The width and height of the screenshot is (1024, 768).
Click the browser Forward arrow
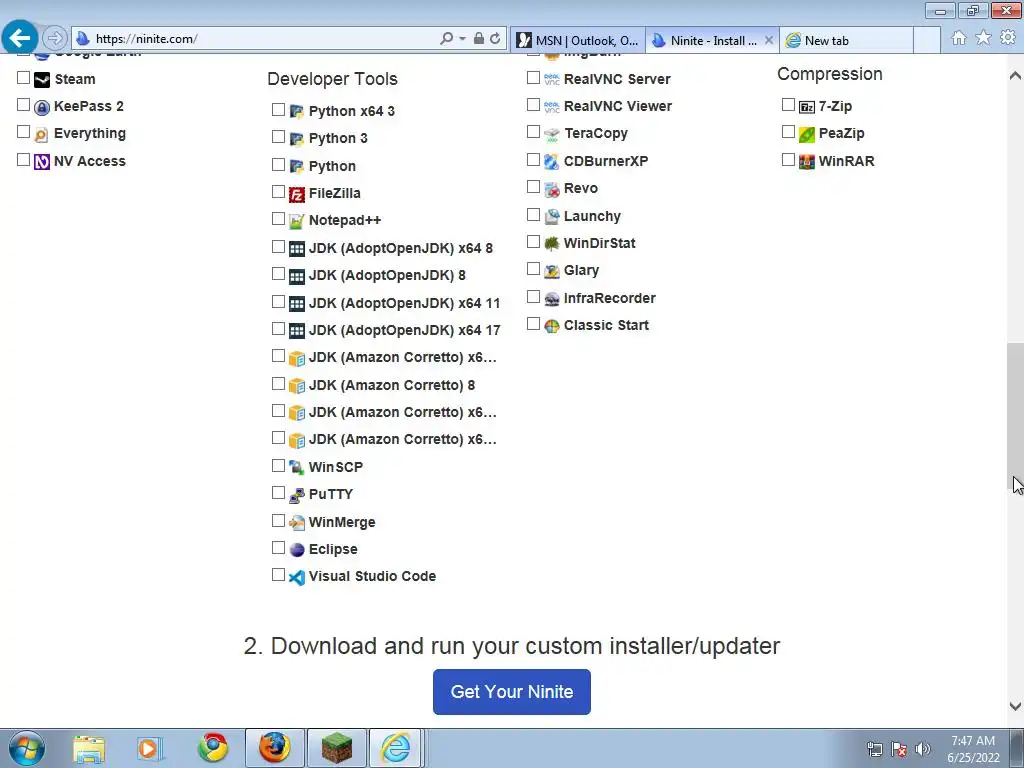pyautogui.click(x=55, y=39)
